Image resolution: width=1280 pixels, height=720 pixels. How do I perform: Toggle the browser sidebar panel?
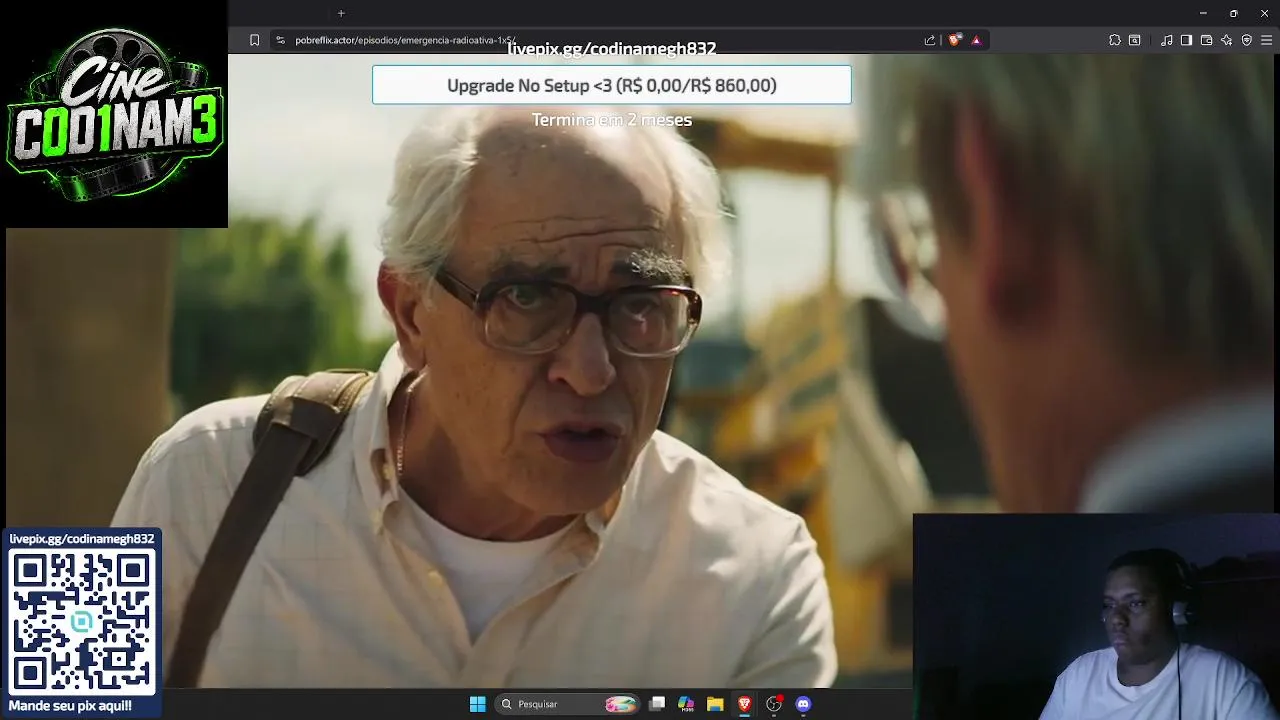click(1186, 40)
